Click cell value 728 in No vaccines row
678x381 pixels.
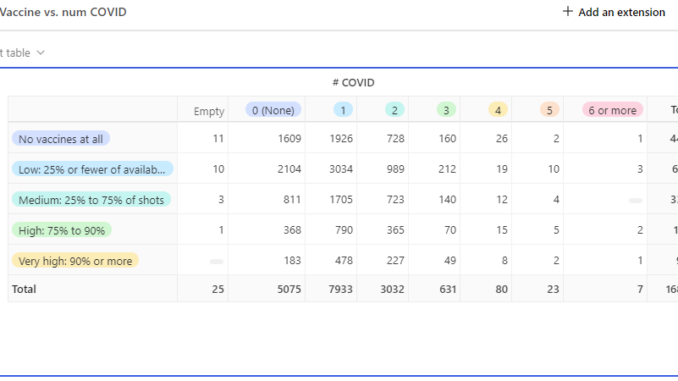pyautogui.click(x=396, y=138)
